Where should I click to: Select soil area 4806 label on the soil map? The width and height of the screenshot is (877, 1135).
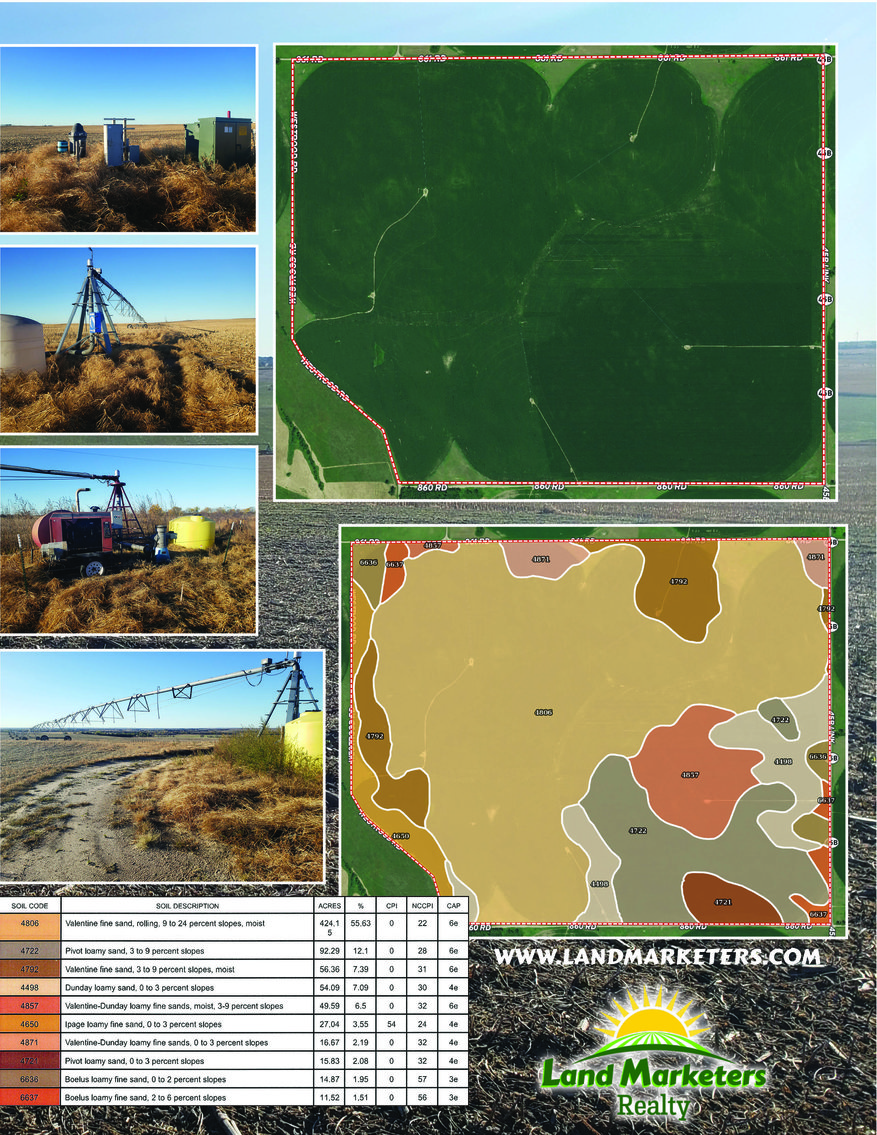tap(545, 714)
